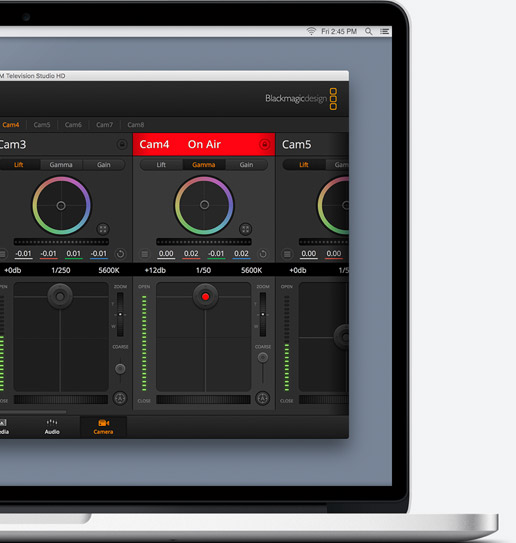Click the Cam3 iris joystick knob
The image size is (516, 543).
click(60, 297)
